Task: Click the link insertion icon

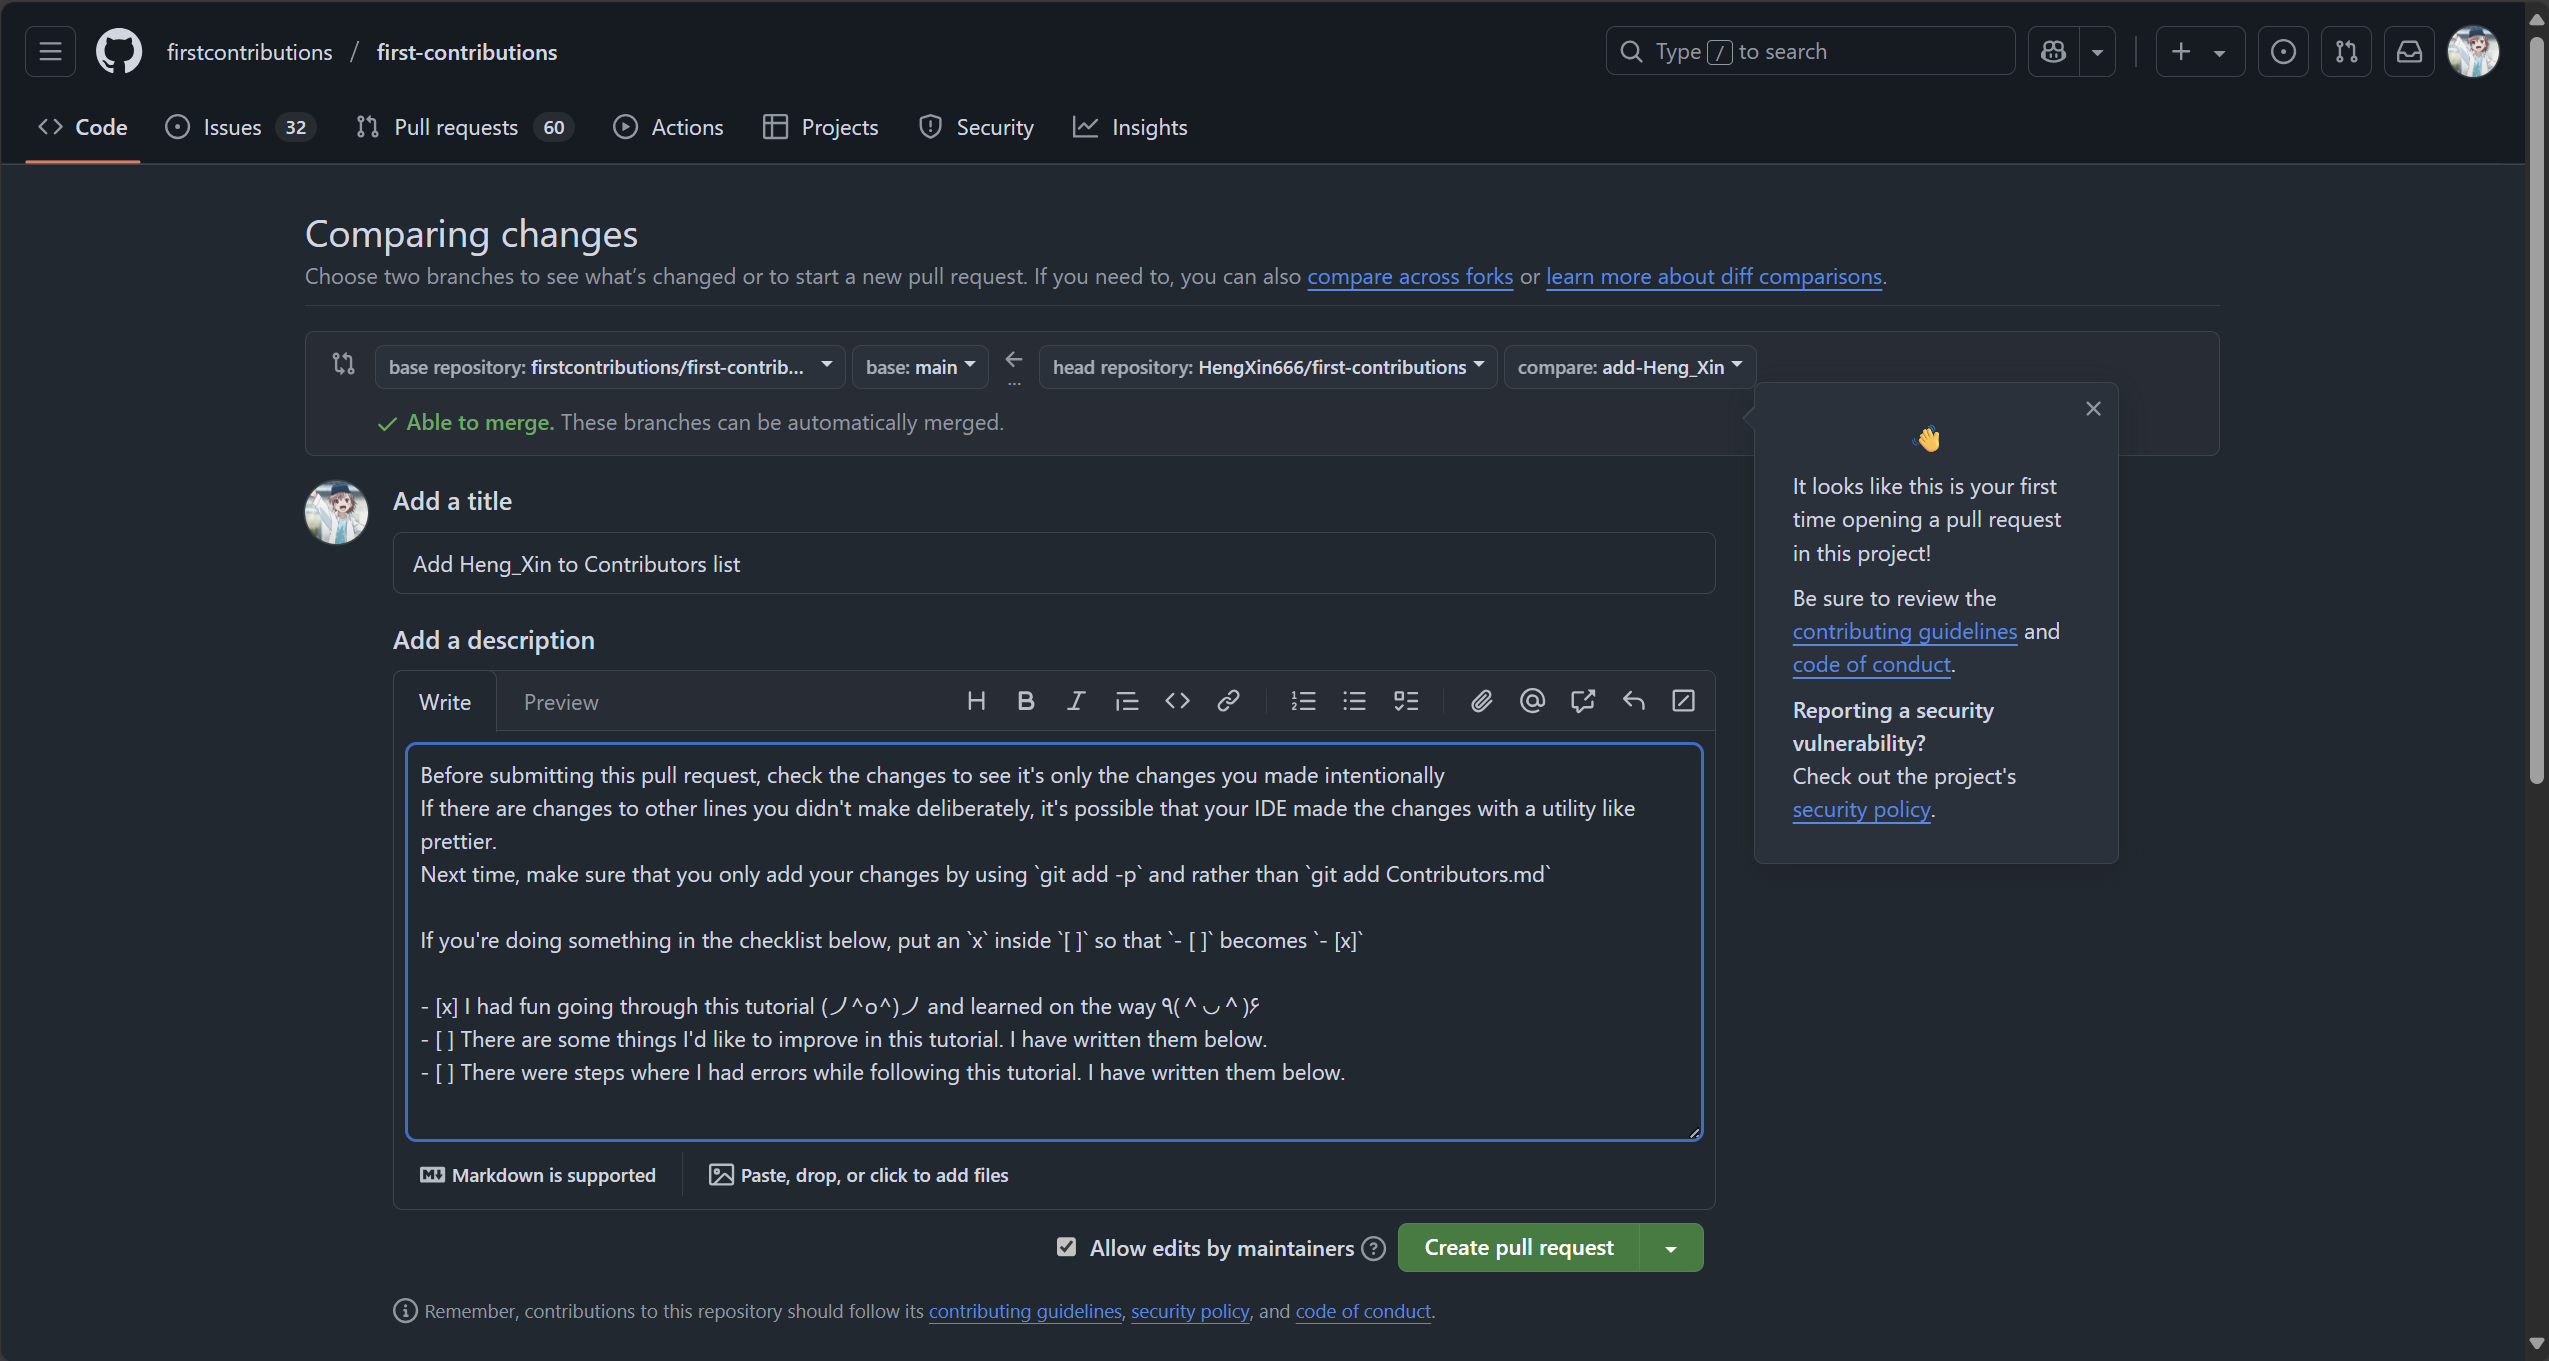Action: (x=1228, y=701)
